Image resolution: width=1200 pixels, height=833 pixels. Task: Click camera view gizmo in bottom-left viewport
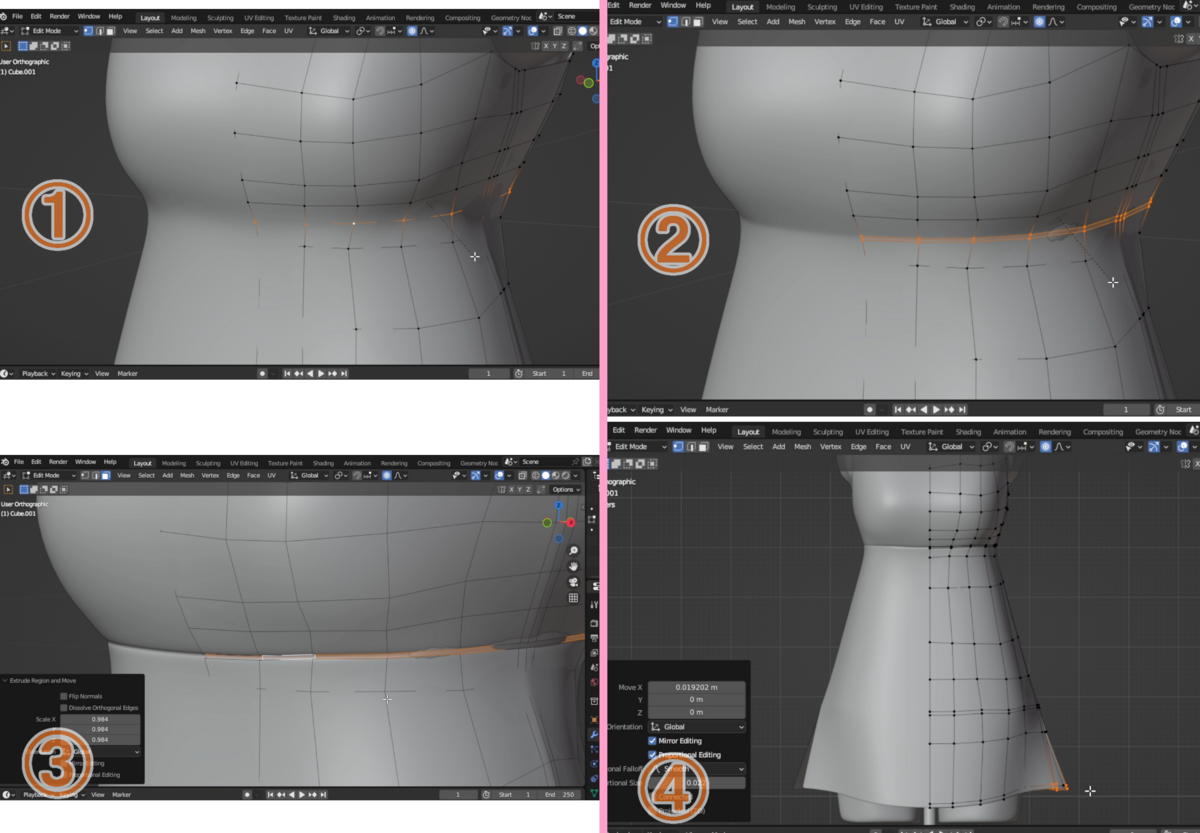[573, 582]
